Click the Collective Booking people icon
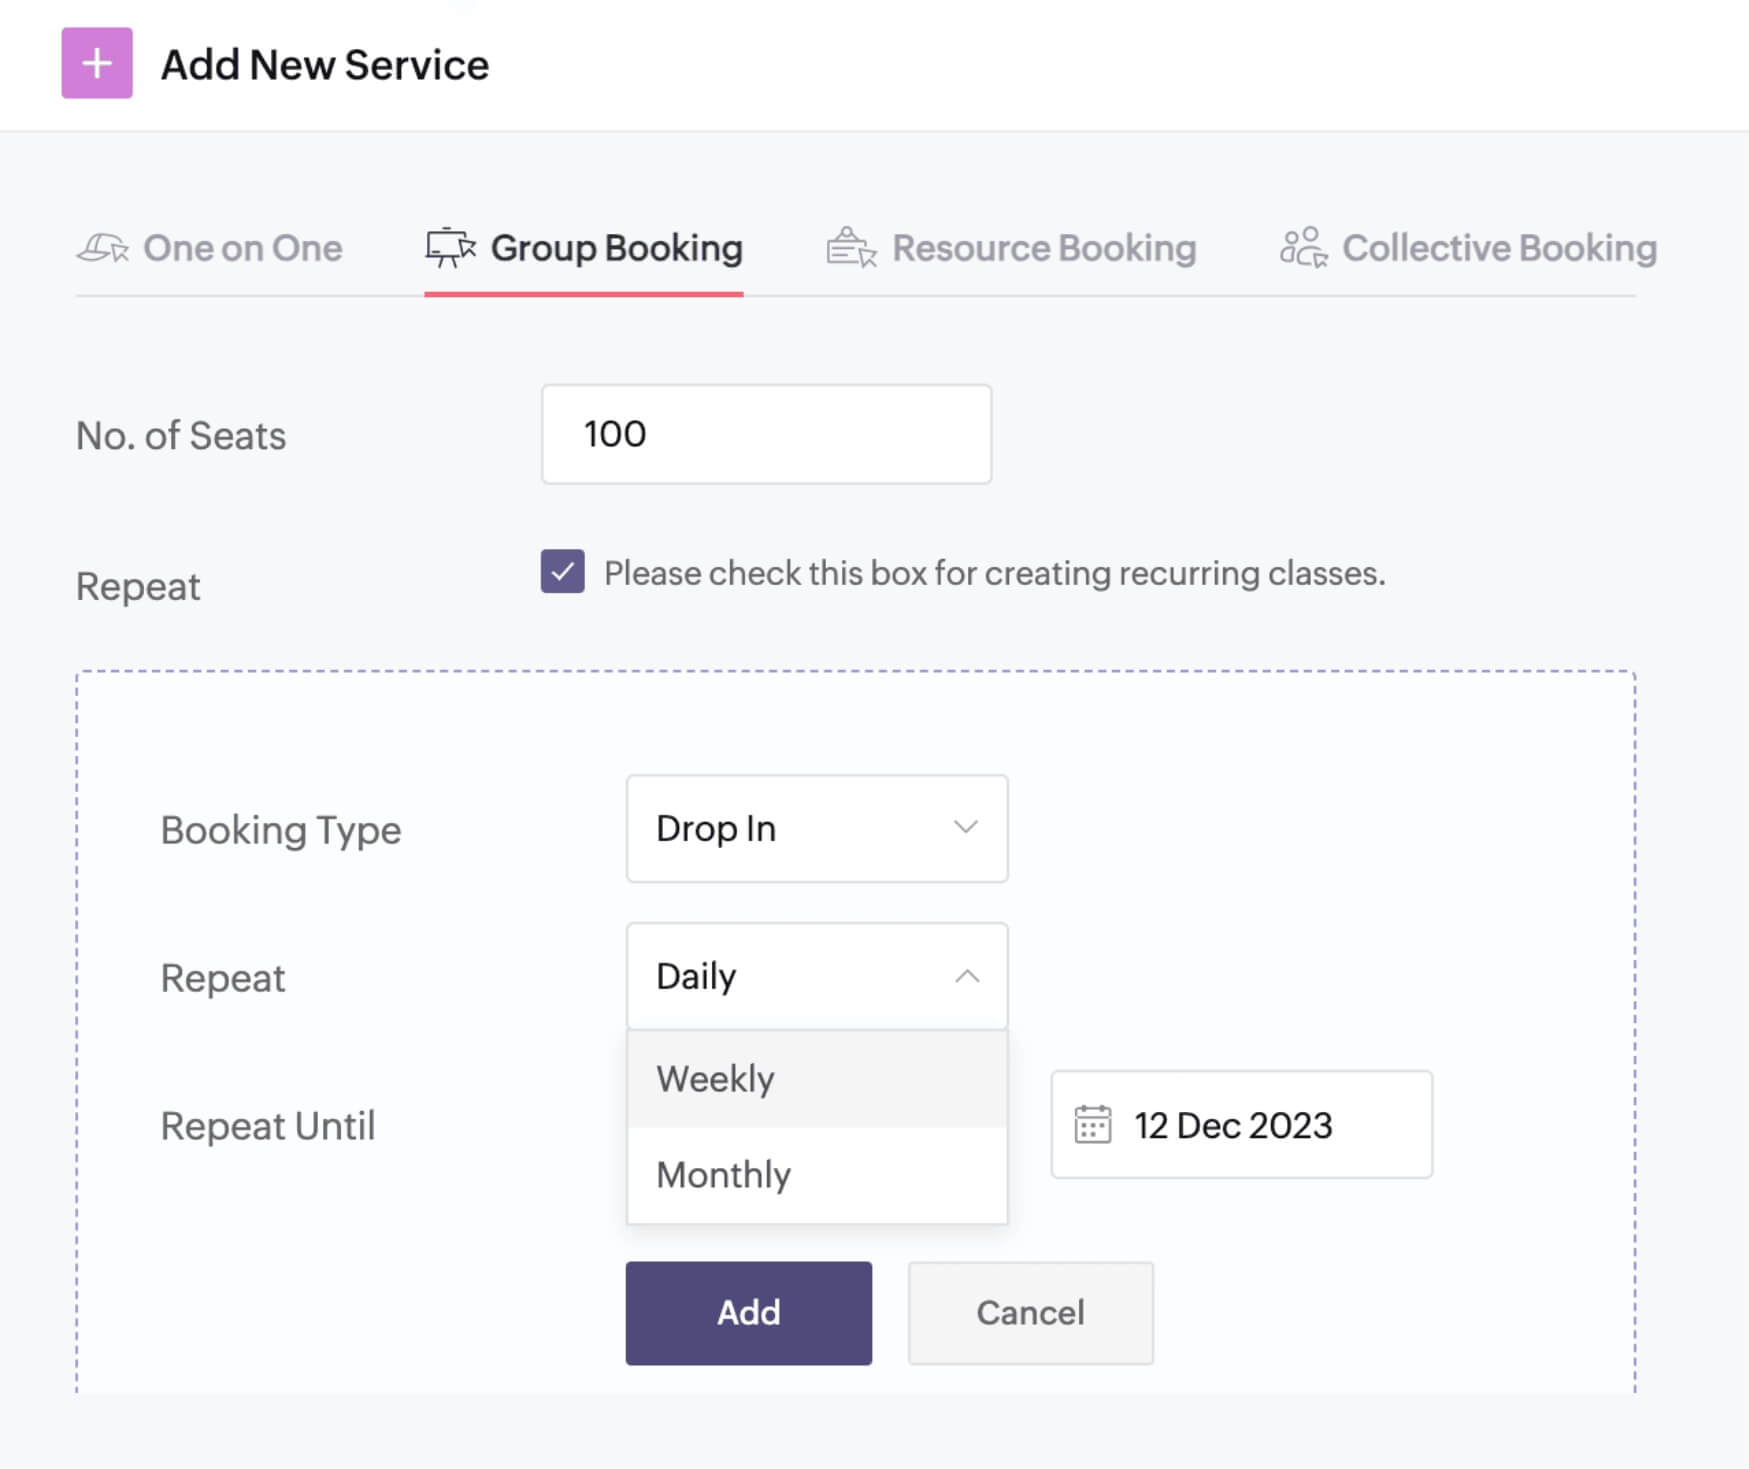 coord(1303,248)
